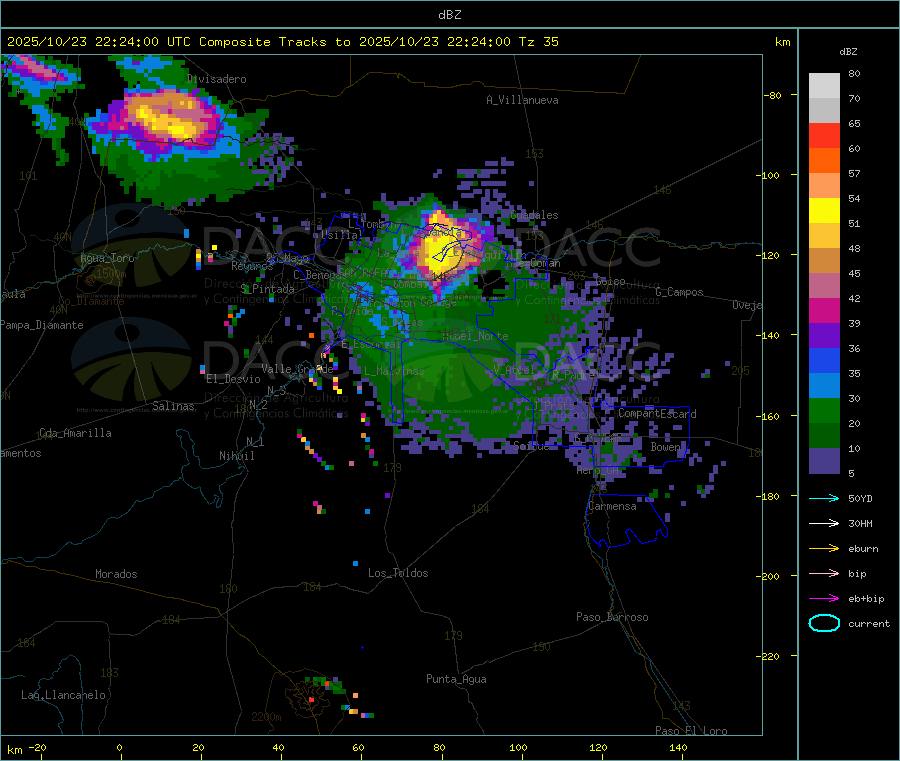Click the 'Nihuil' map label
Viewport: 900px width, 761px height.
coord(237,456)
